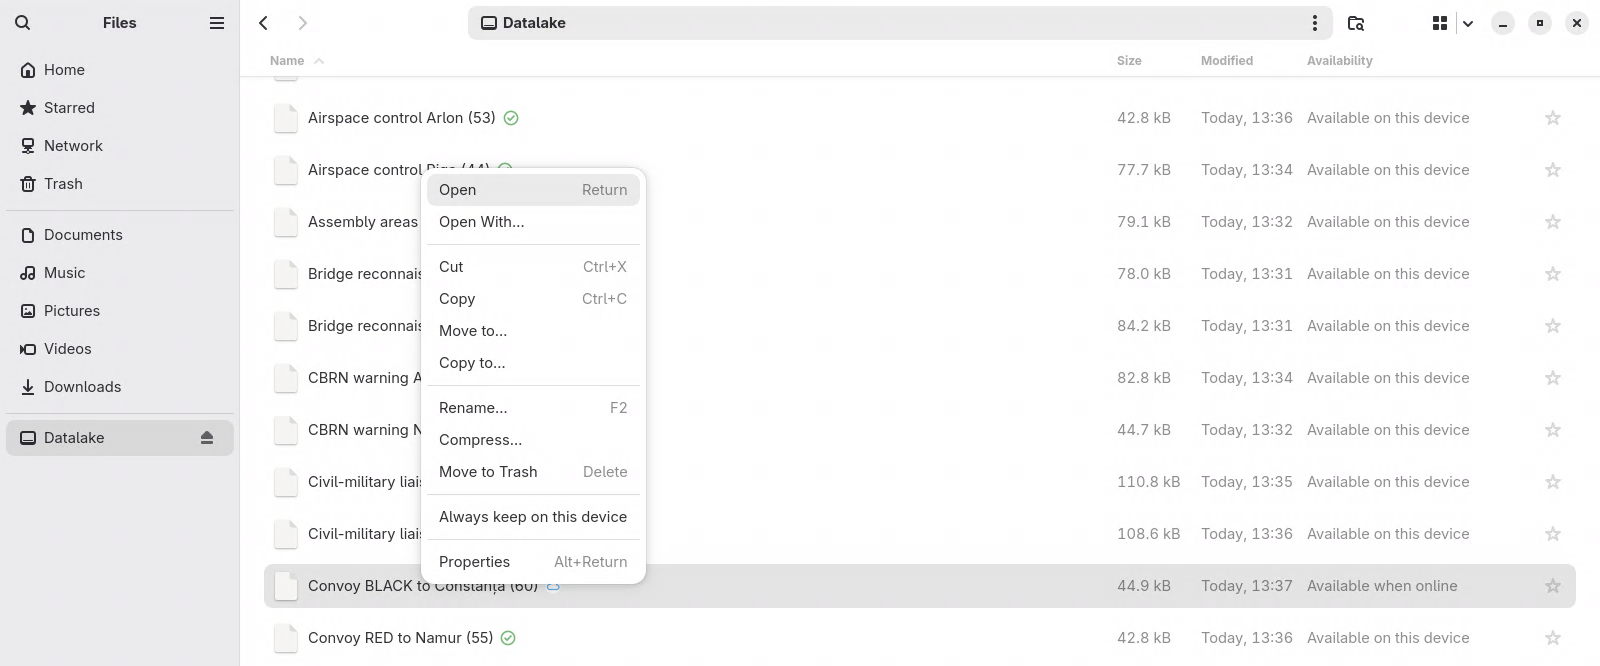1600x666 pixels.
Task: Go back to previous folder
Action: click(264, 23)
